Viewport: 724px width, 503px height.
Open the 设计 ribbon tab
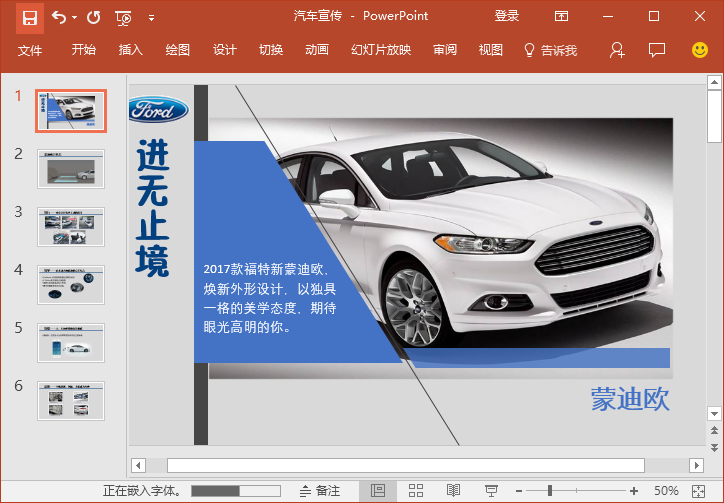[x=225, y=50]
